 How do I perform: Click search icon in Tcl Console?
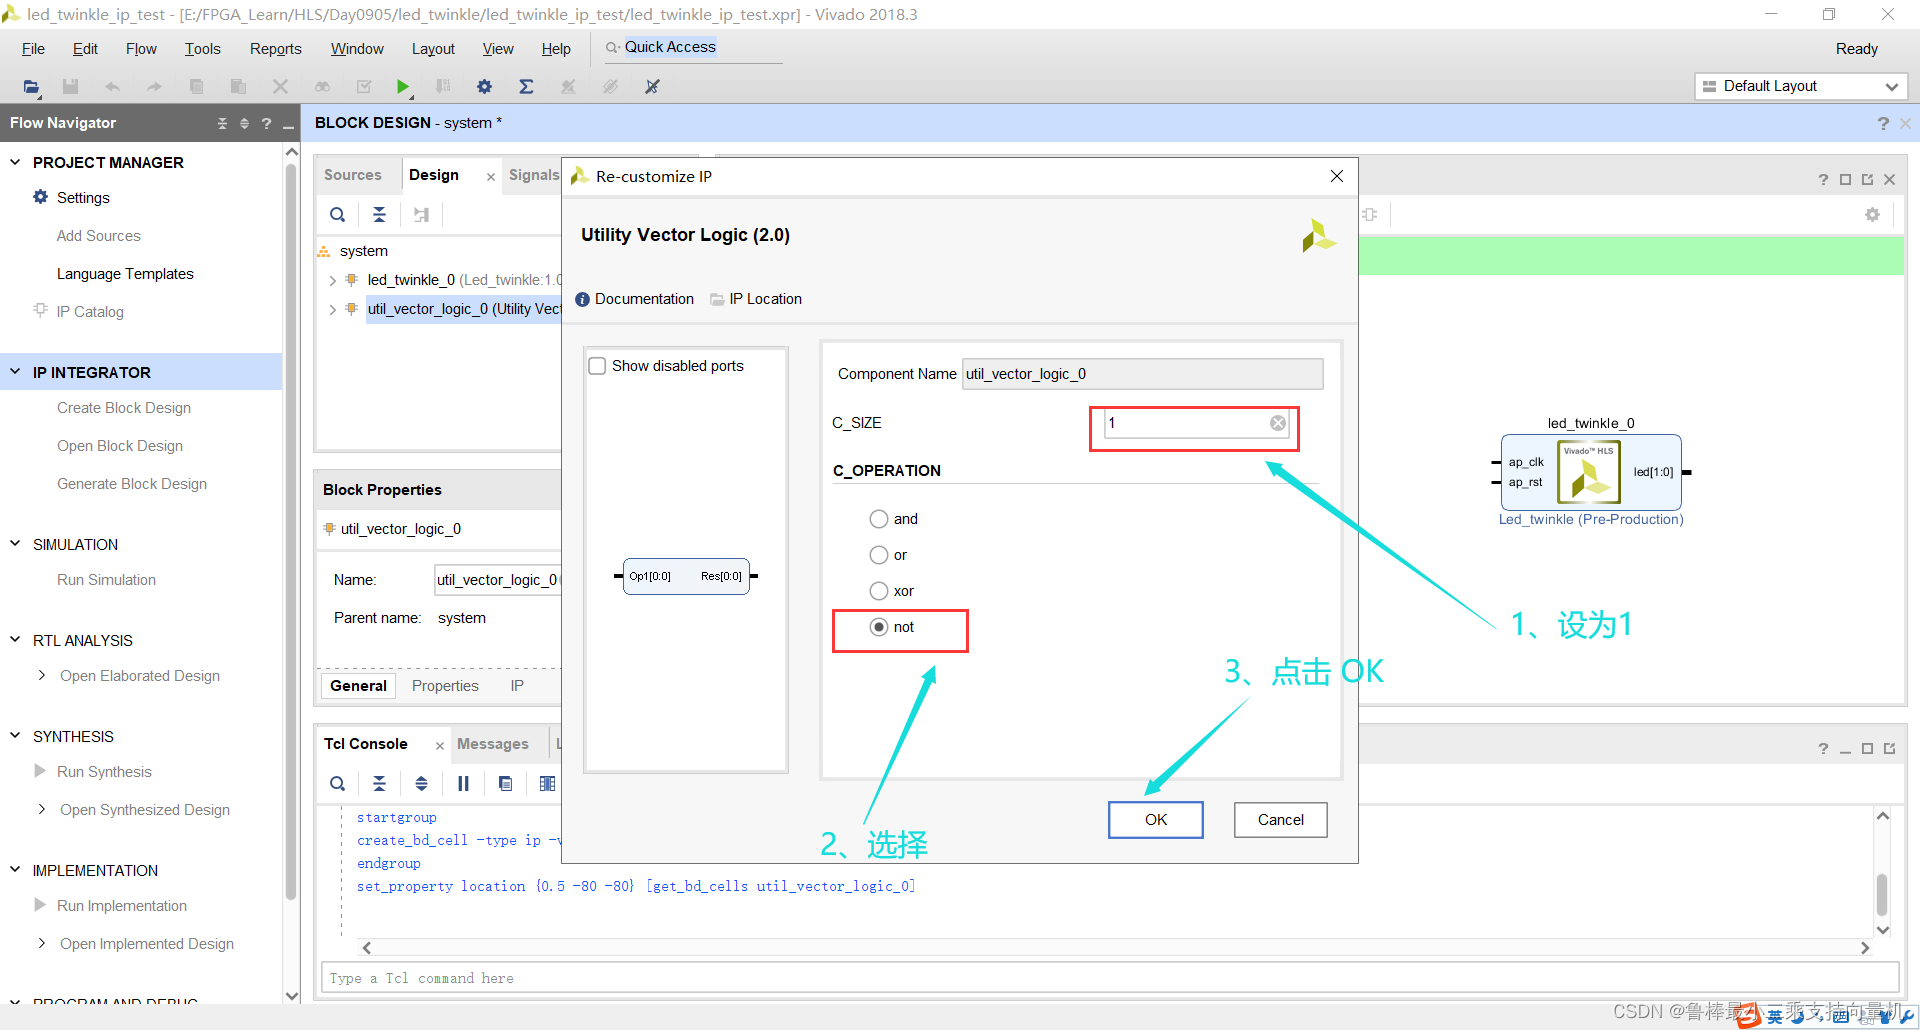pyautogui.click(x=338, y=784)
